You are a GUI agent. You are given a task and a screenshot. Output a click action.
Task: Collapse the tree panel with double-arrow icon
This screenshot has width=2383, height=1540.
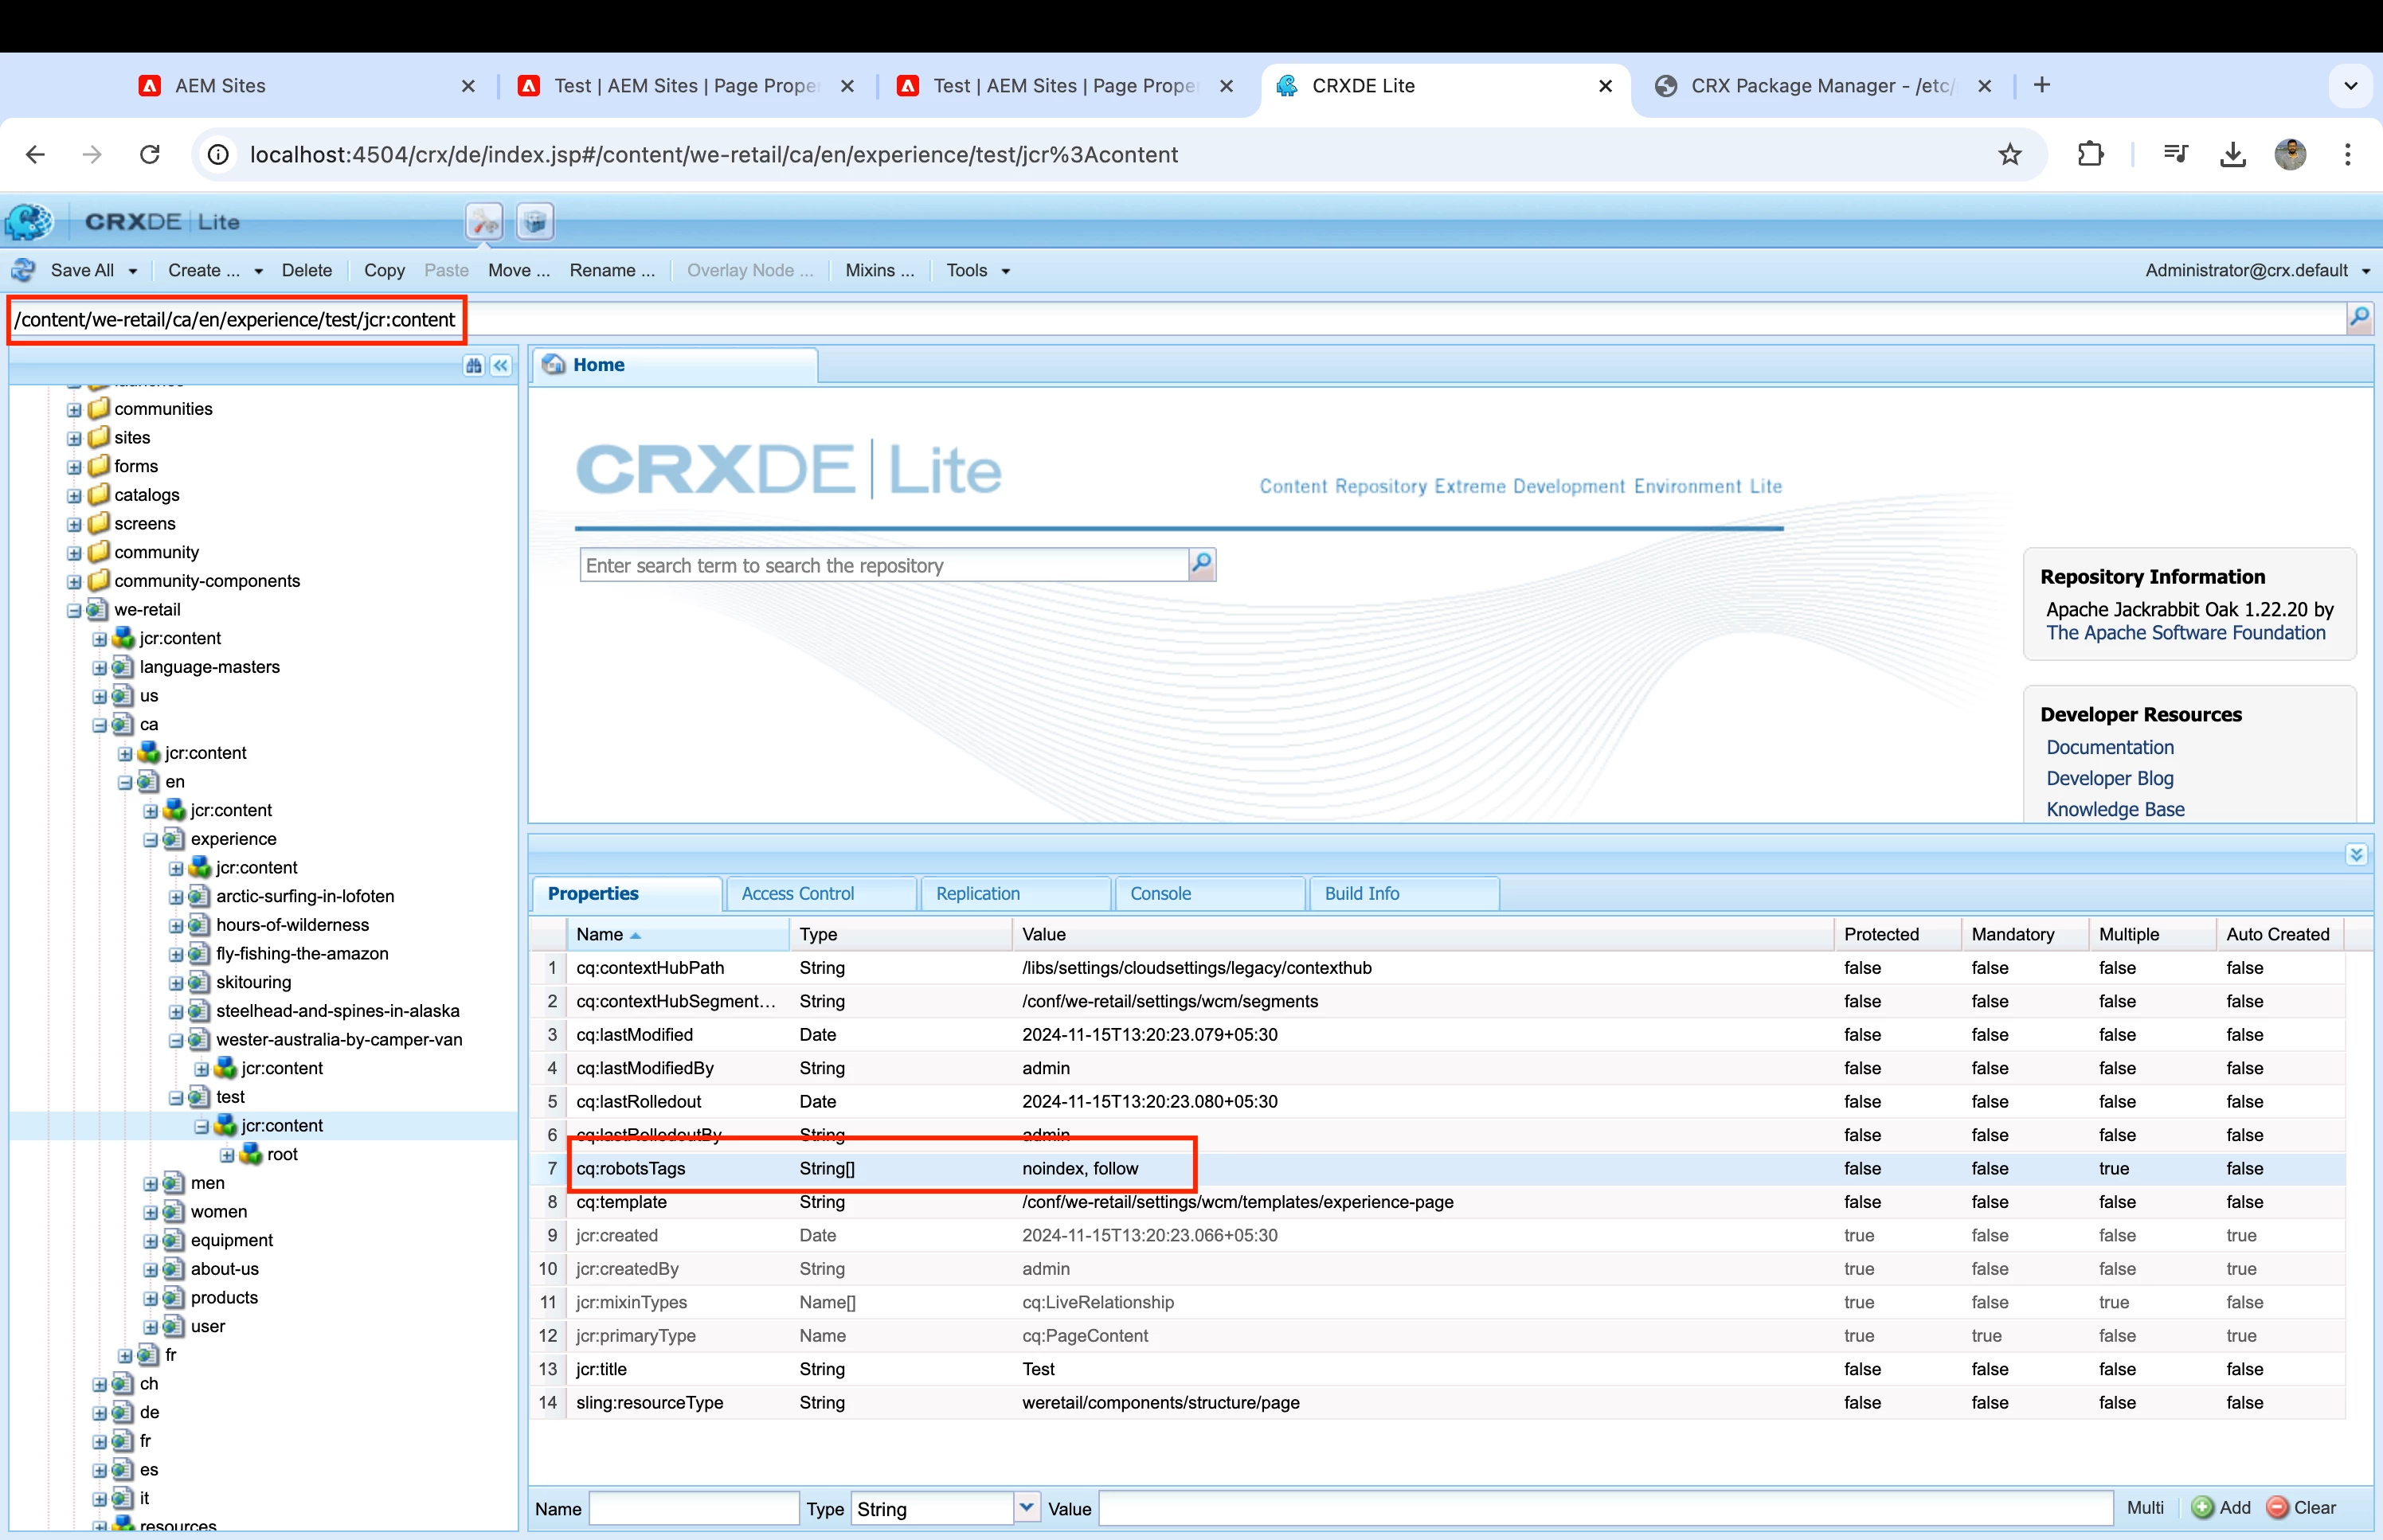[x=501, y=366]
